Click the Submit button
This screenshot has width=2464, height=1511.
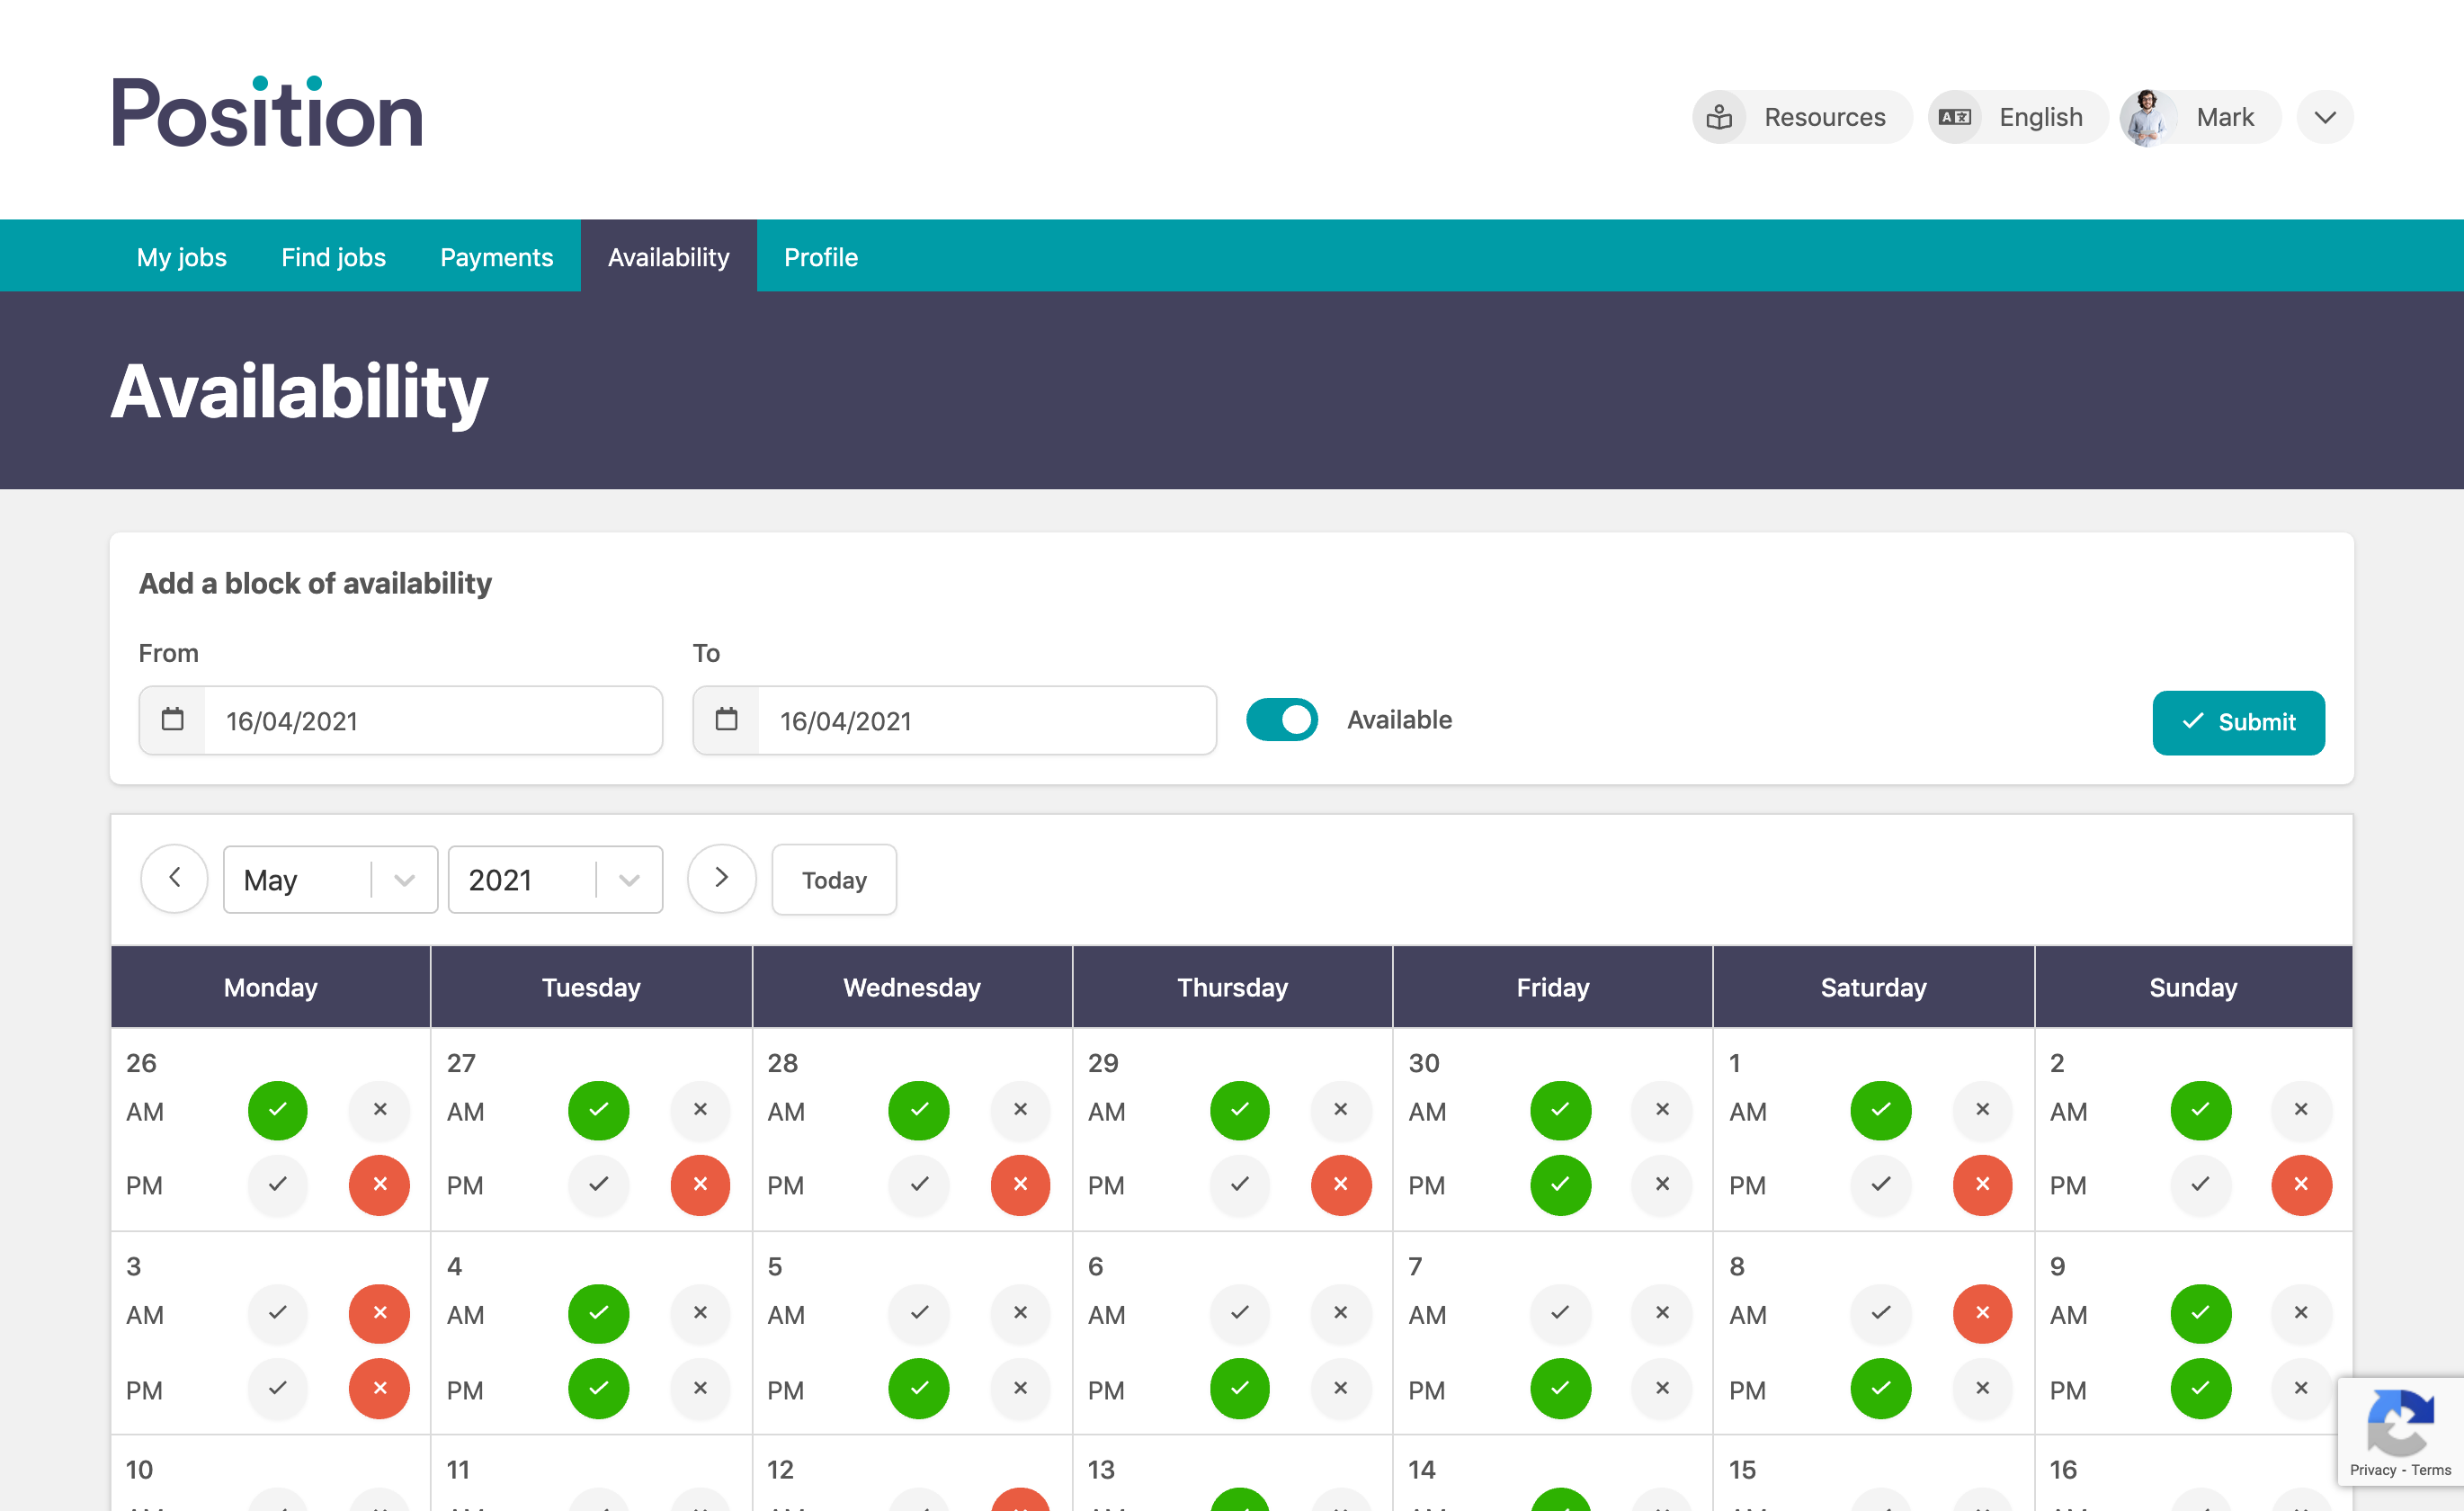click(x=2237, y=722)
